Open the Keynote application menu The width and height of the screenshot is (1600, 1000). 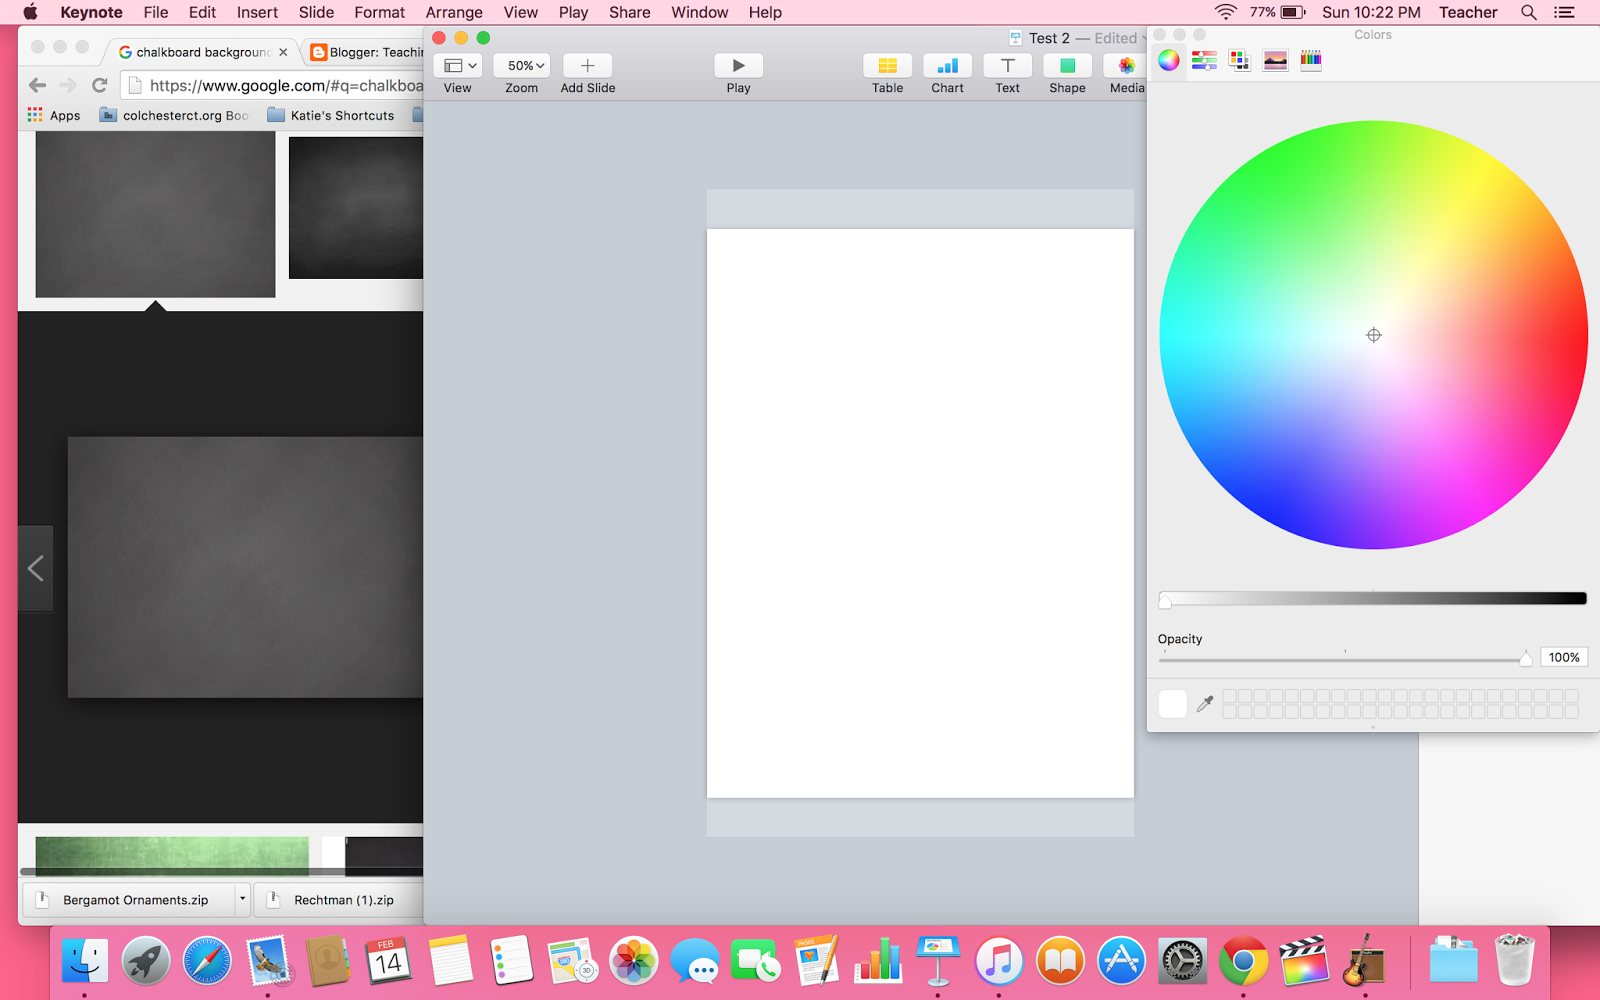point(91,12)
